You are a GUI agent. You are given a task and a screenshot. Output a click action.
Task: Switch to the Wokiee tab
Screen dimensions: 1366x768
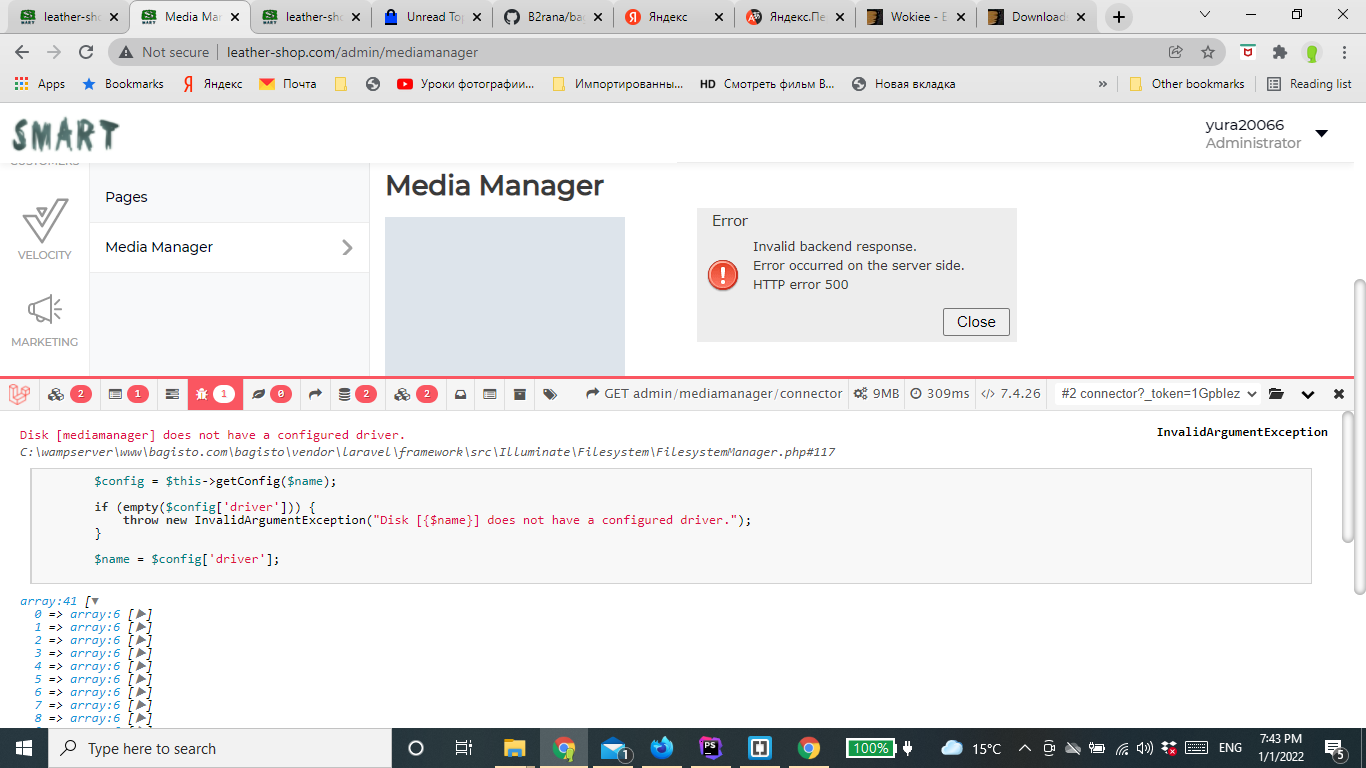[914, 17]
